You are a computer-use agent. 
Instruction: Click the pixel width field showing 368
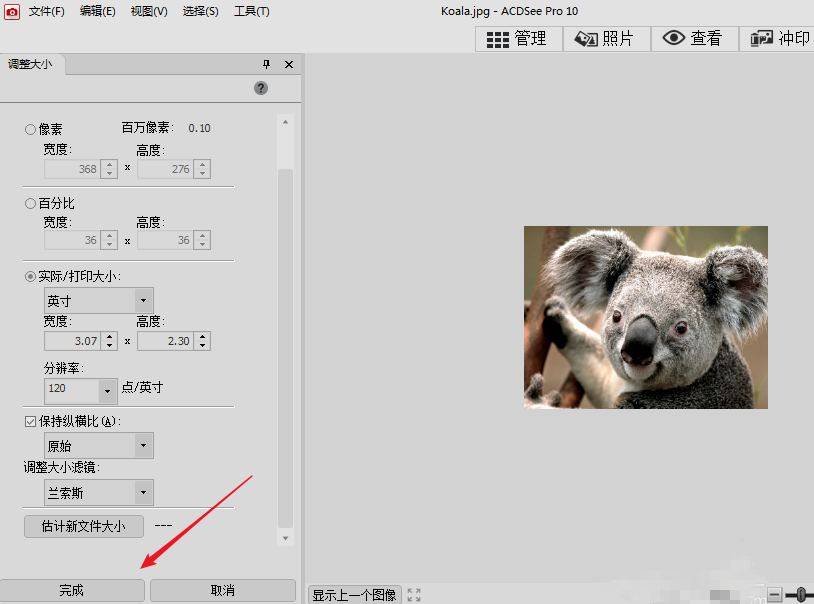pos(72,169)
